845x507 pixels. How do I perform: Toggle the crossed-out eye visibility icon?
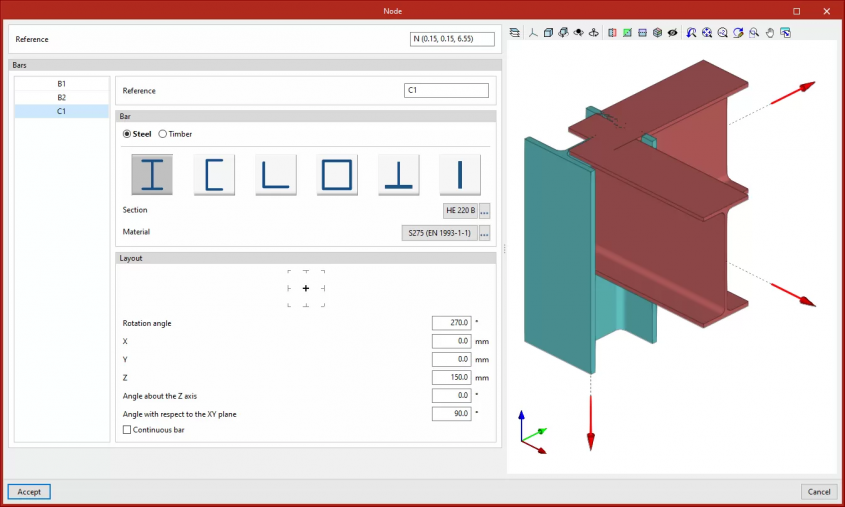(673, 33)
